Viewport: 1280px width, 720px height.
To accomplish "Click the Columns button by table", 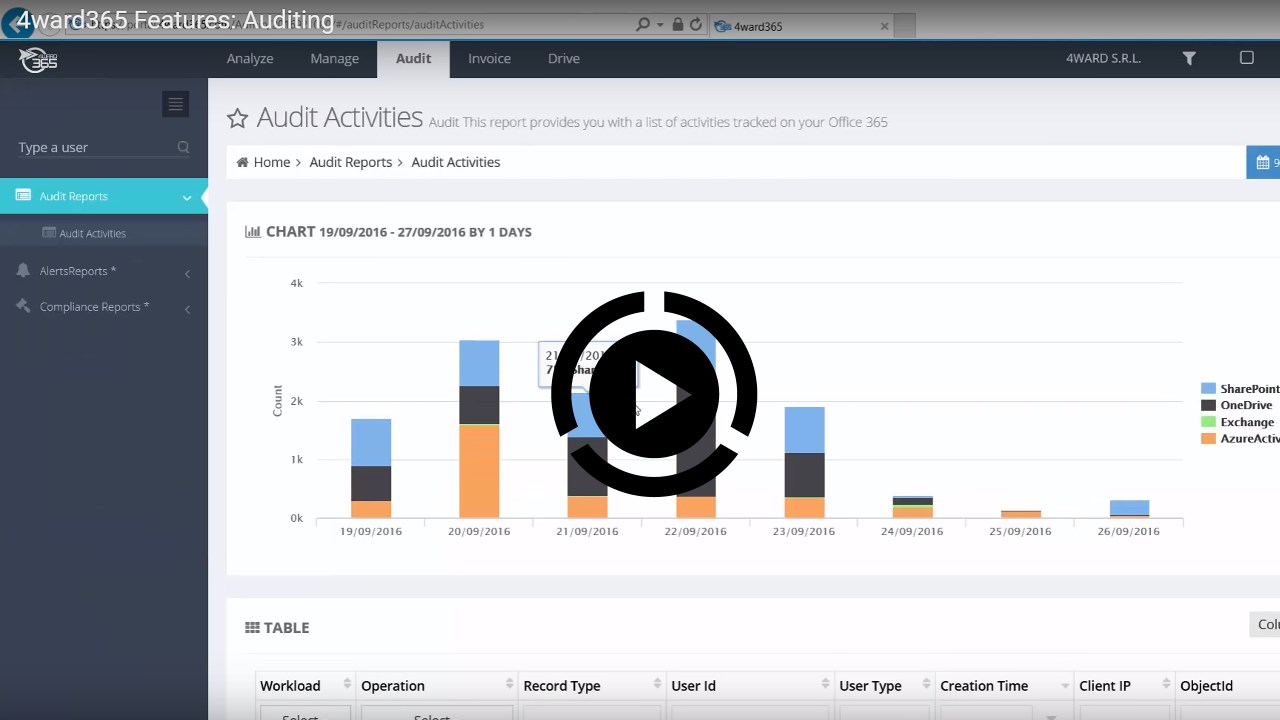I will tap(1265, 624).
